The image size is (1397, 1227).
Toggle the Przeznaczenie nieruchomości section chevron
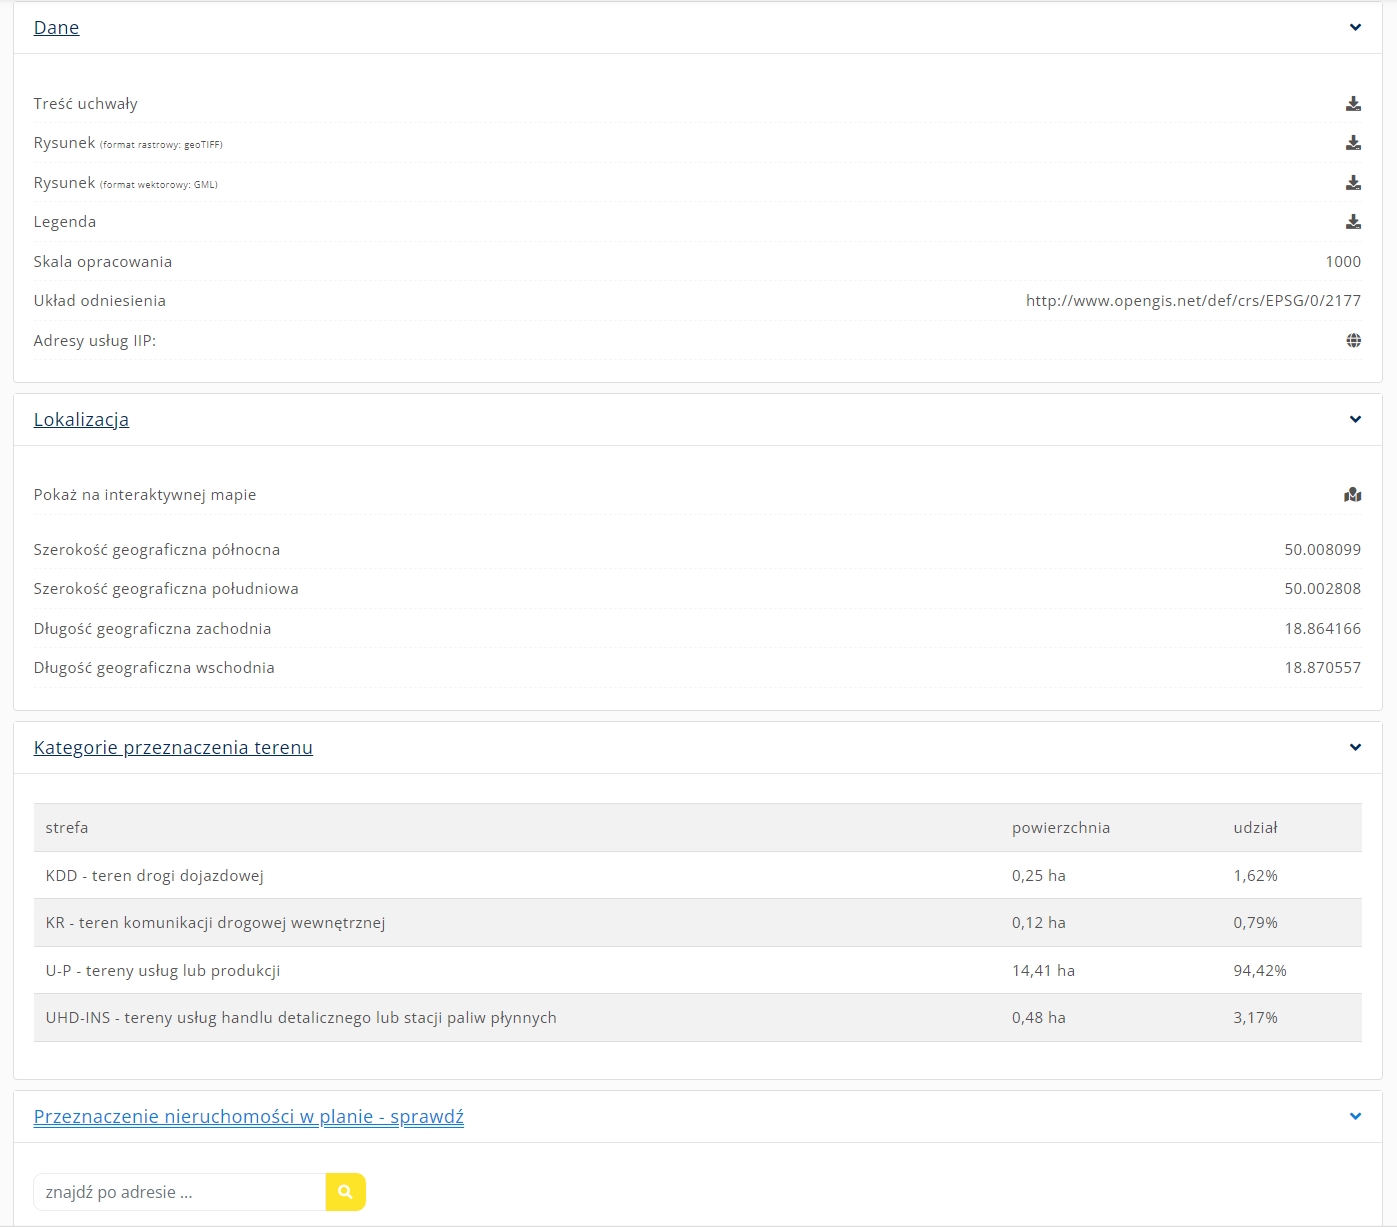[1355, 1117]
